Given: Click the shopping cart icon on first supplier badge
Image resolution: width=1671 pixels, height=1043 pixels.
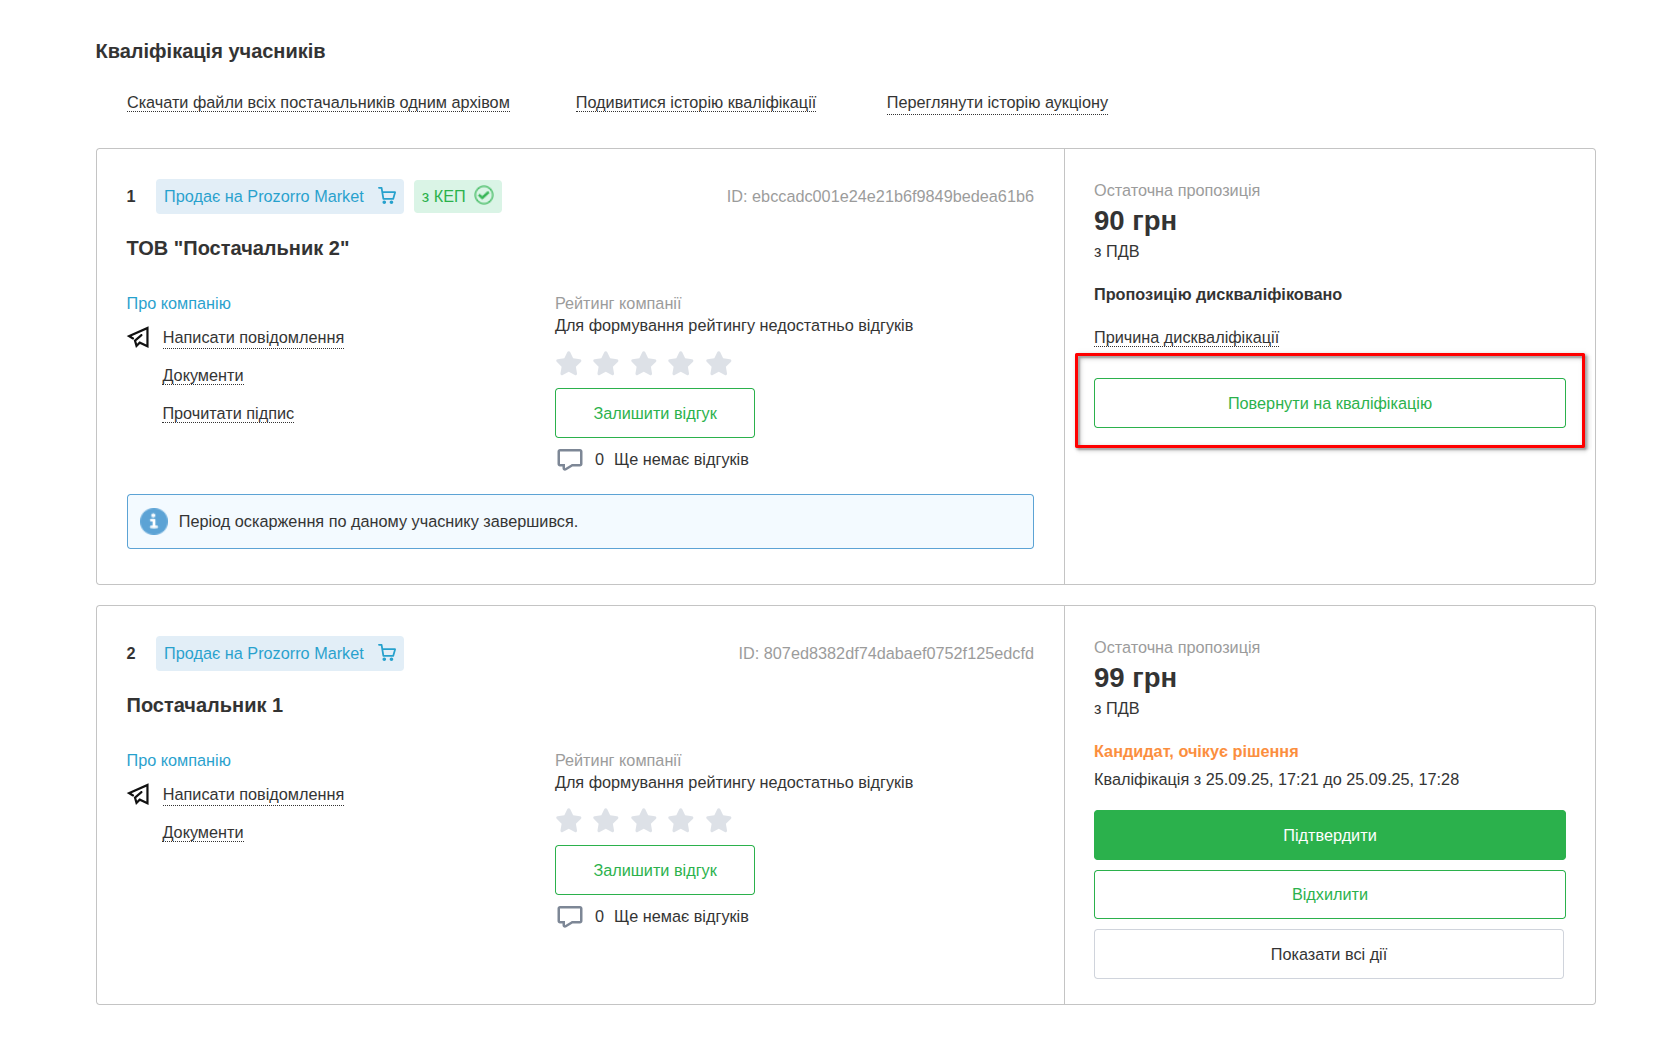Looking at the screenshot, I should 387,196.
